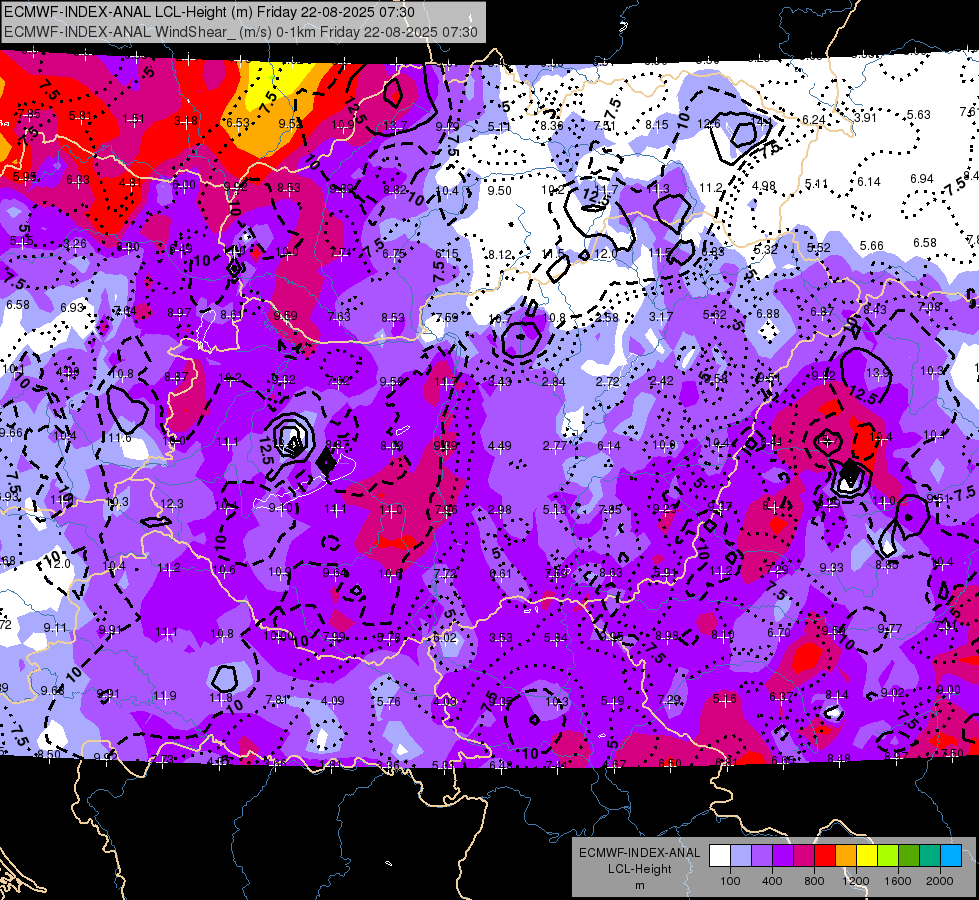Click the map value '9.02'

[892, 692]
